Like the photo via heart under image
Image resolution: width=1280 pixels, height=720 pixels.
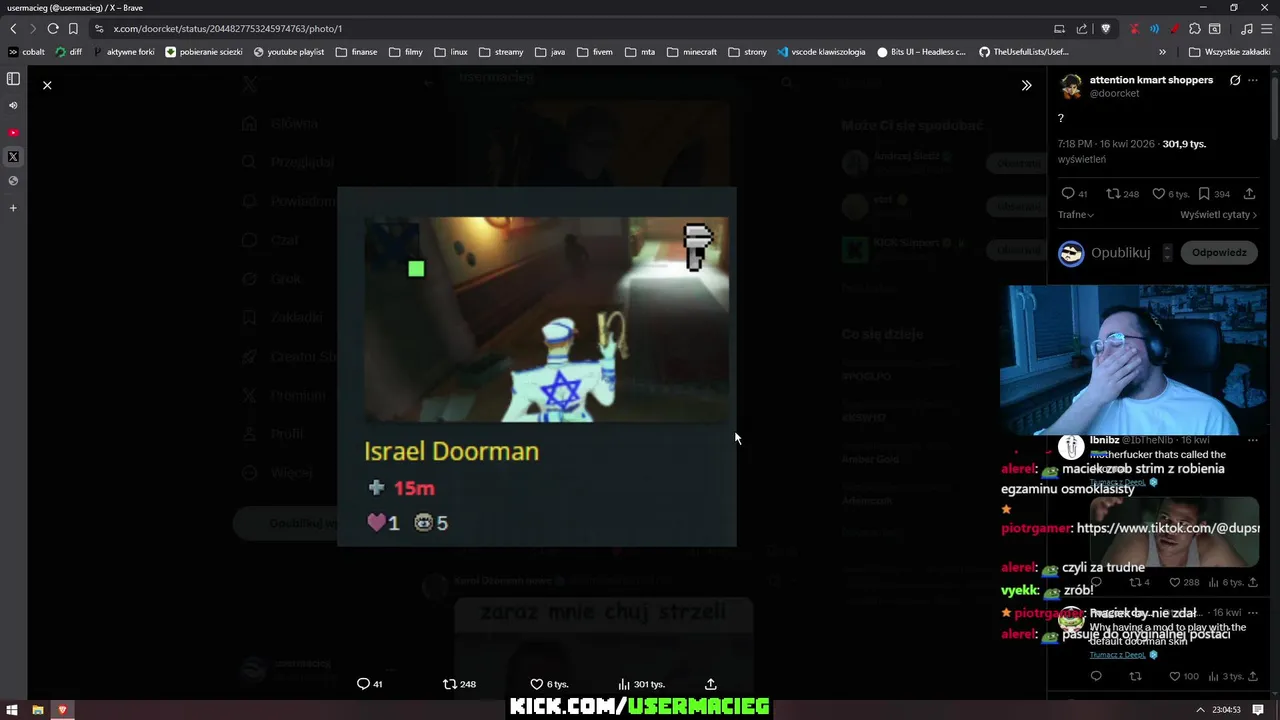tap(549, 684)
